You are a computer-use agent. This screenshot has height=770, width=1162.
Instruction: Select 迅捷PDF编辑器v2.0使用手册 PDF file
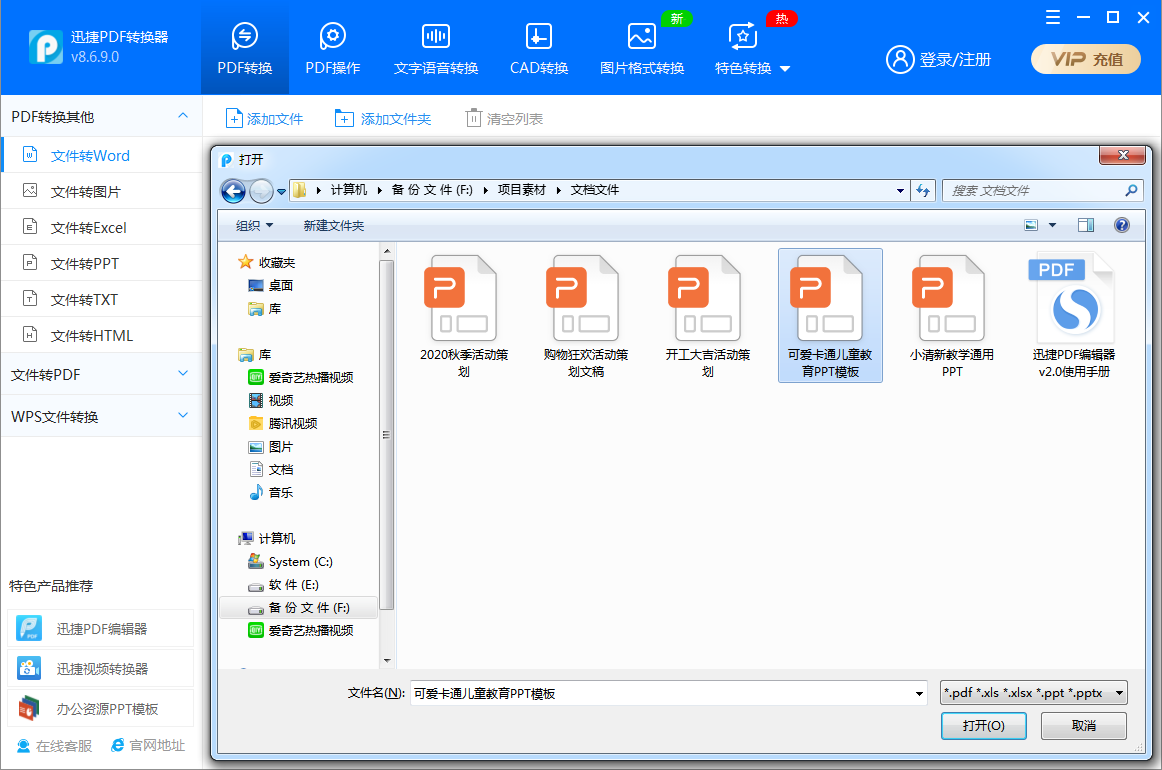tap(1074, 316)
